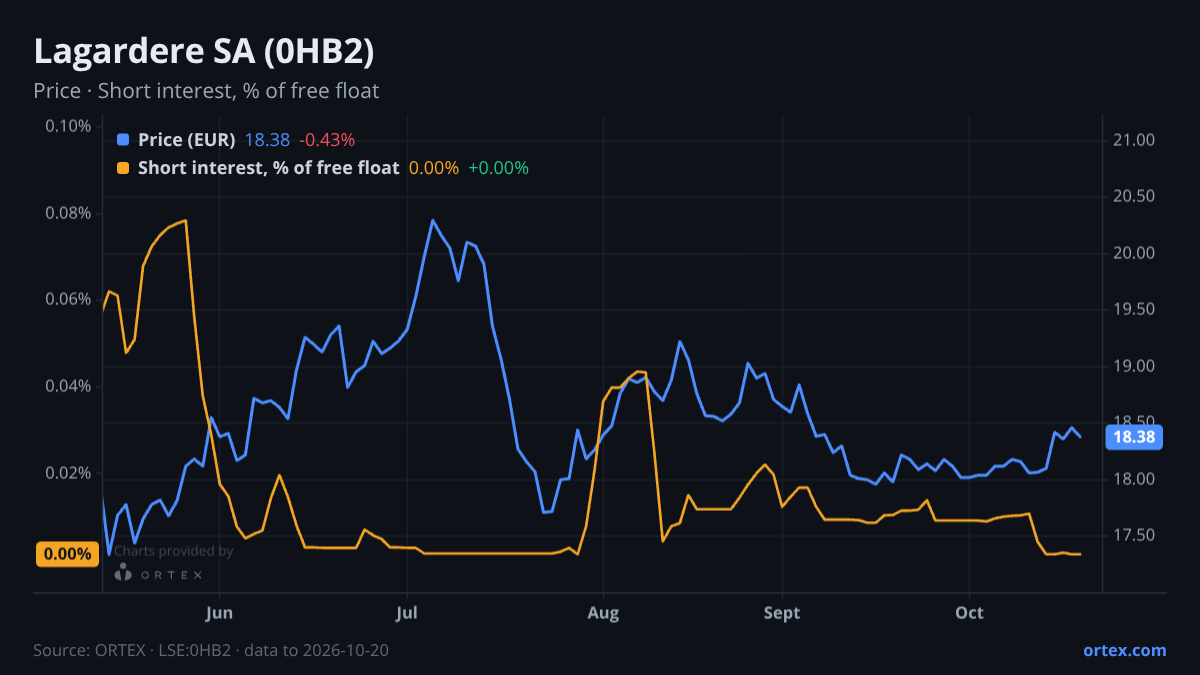Toggle the Price (EUR) legend label
The width and height of the screenshot is (1200, 675).
coord(187,140)
